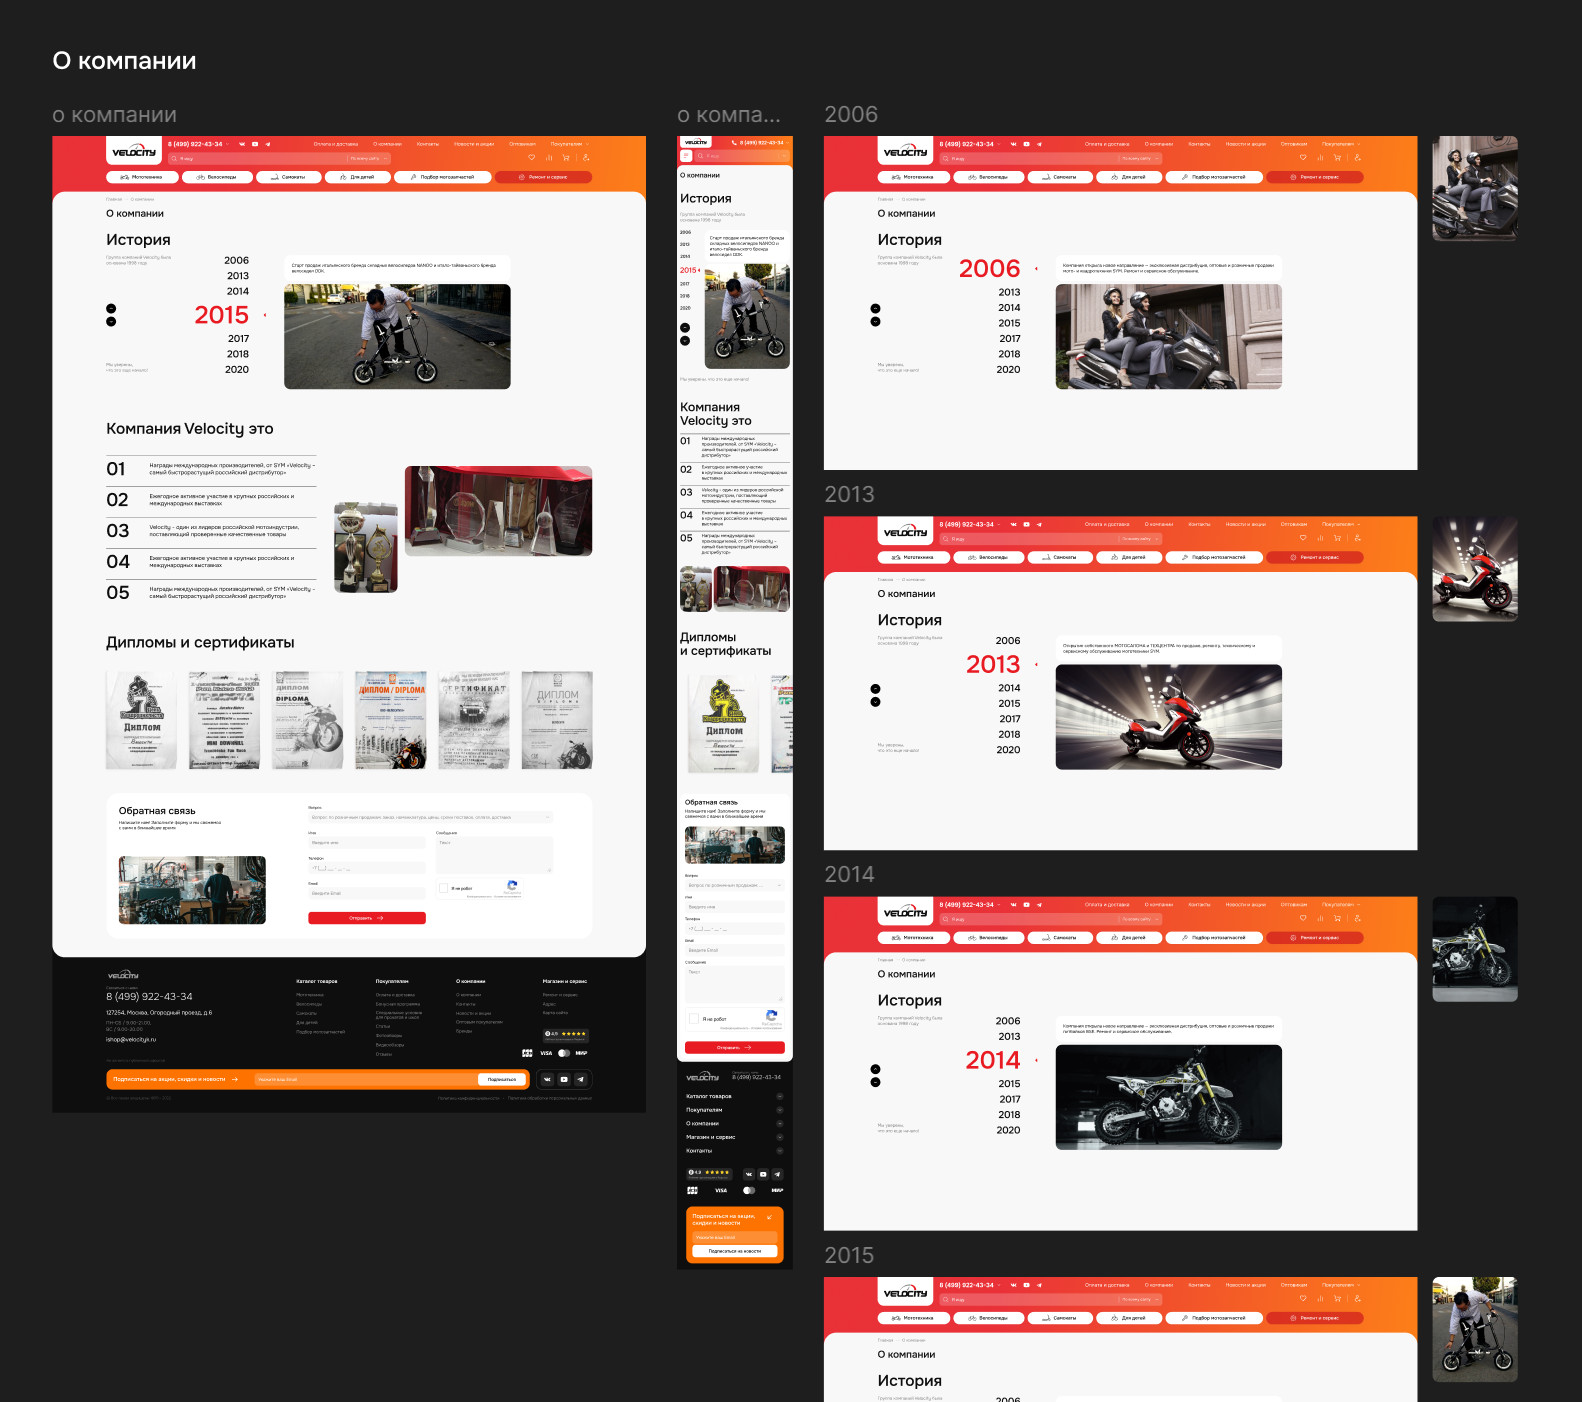Viewport: 1582px width, 1402px height.
Task: Click the account icon in the 2014 frame header
Action: tap(1357, 918)
